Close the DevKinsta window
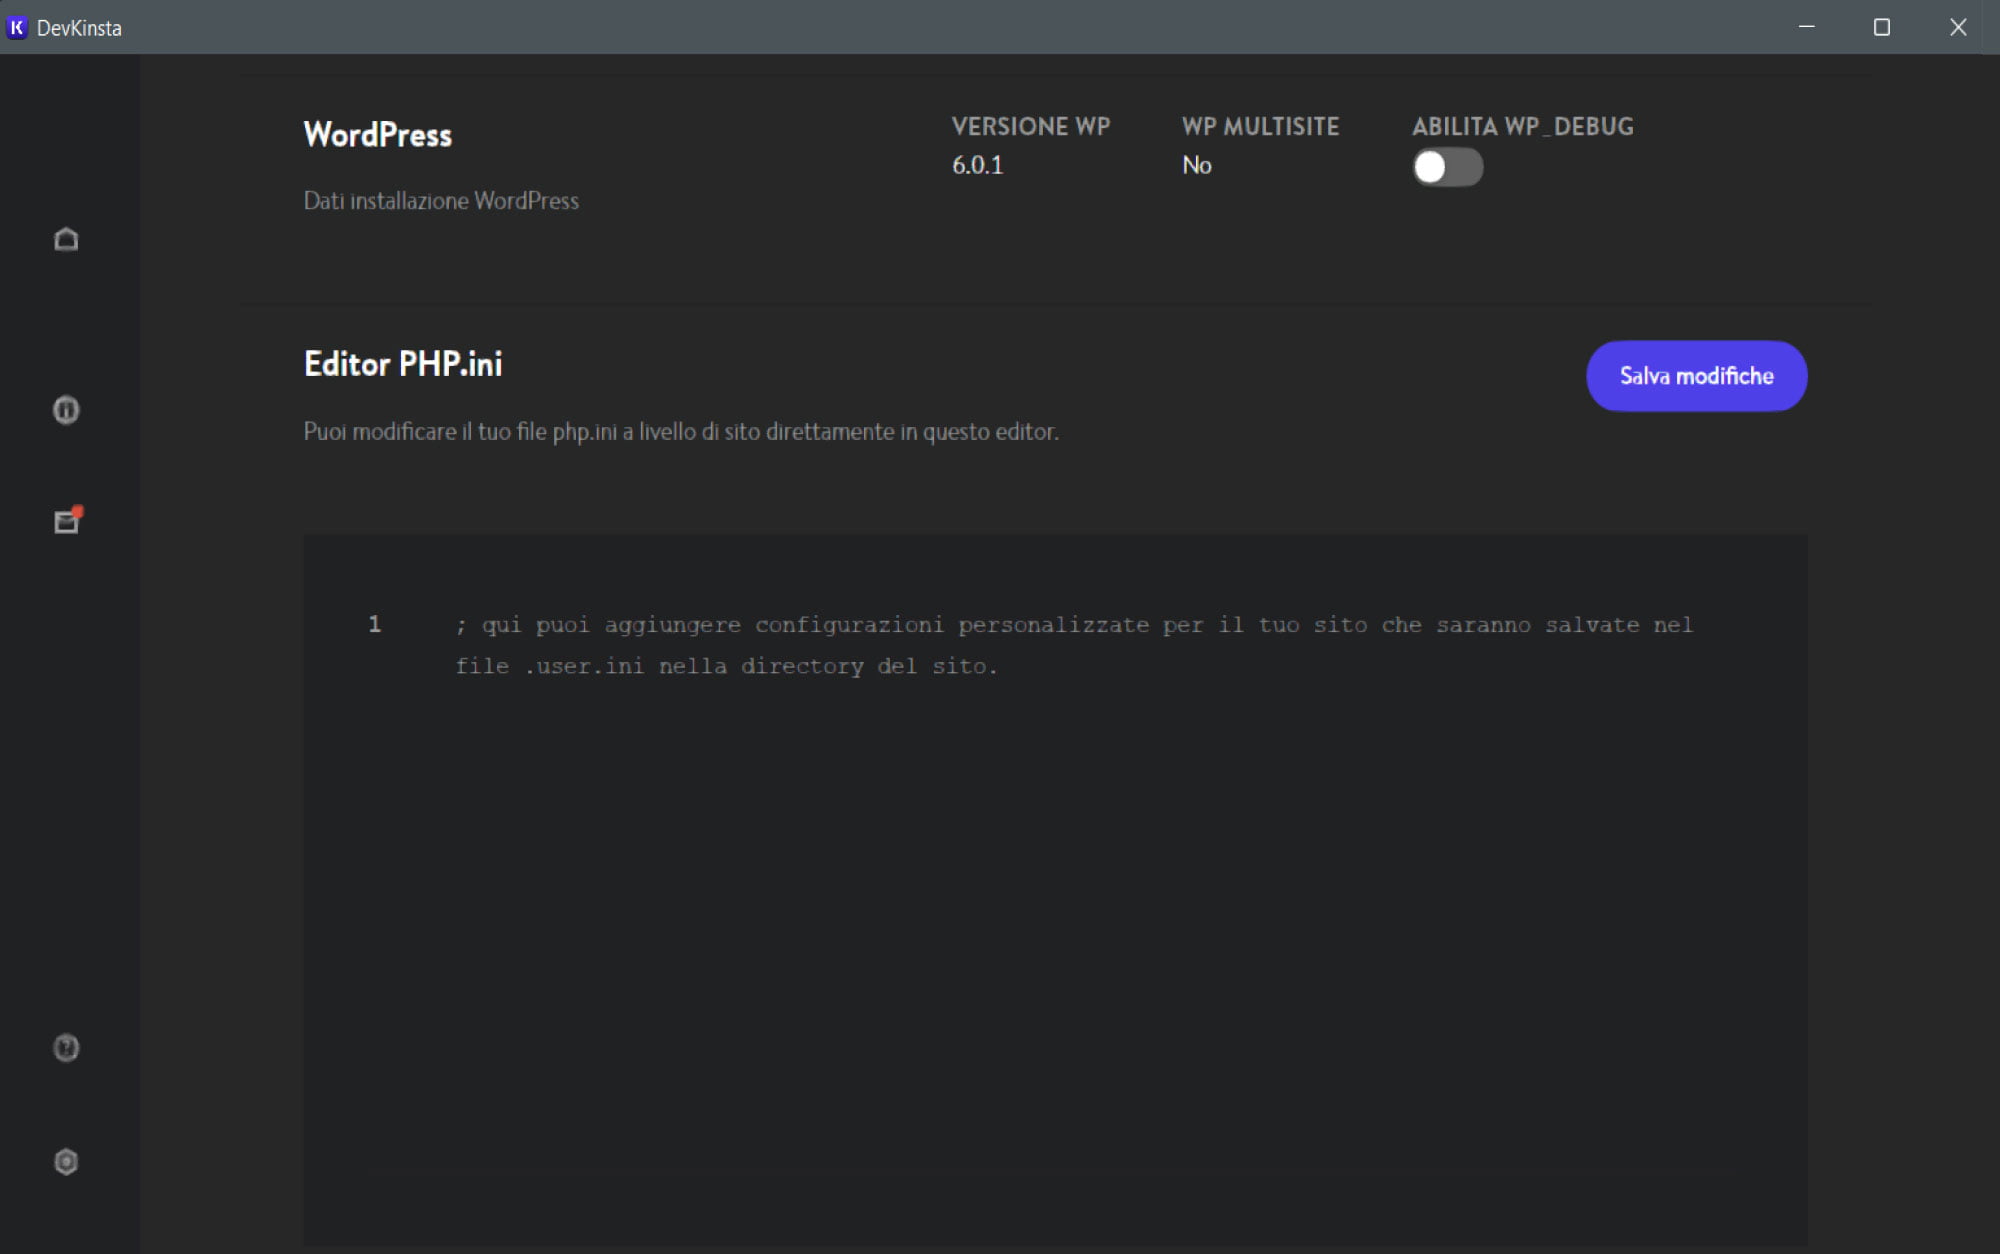Viewport: 2000px width, 1254px height. [1957, 27]
